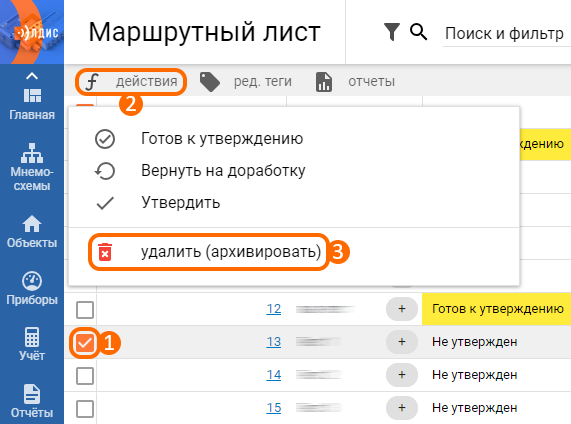The height and width of the screenshot is (424, 571).
Task: Collapse sidebar with the up chevron
Action: pyautogui.click(x=32, y=76)
